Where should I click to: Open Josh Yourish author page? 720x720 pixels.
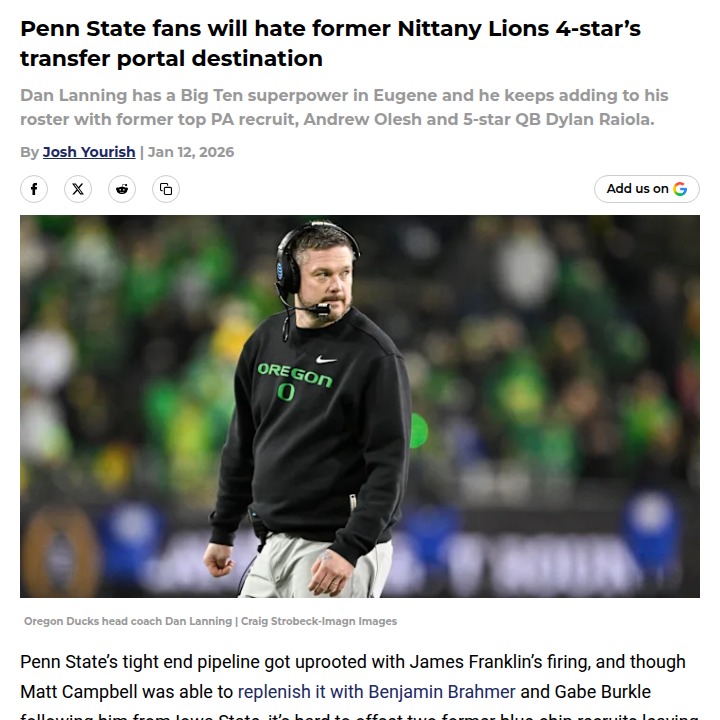[89, 152]
